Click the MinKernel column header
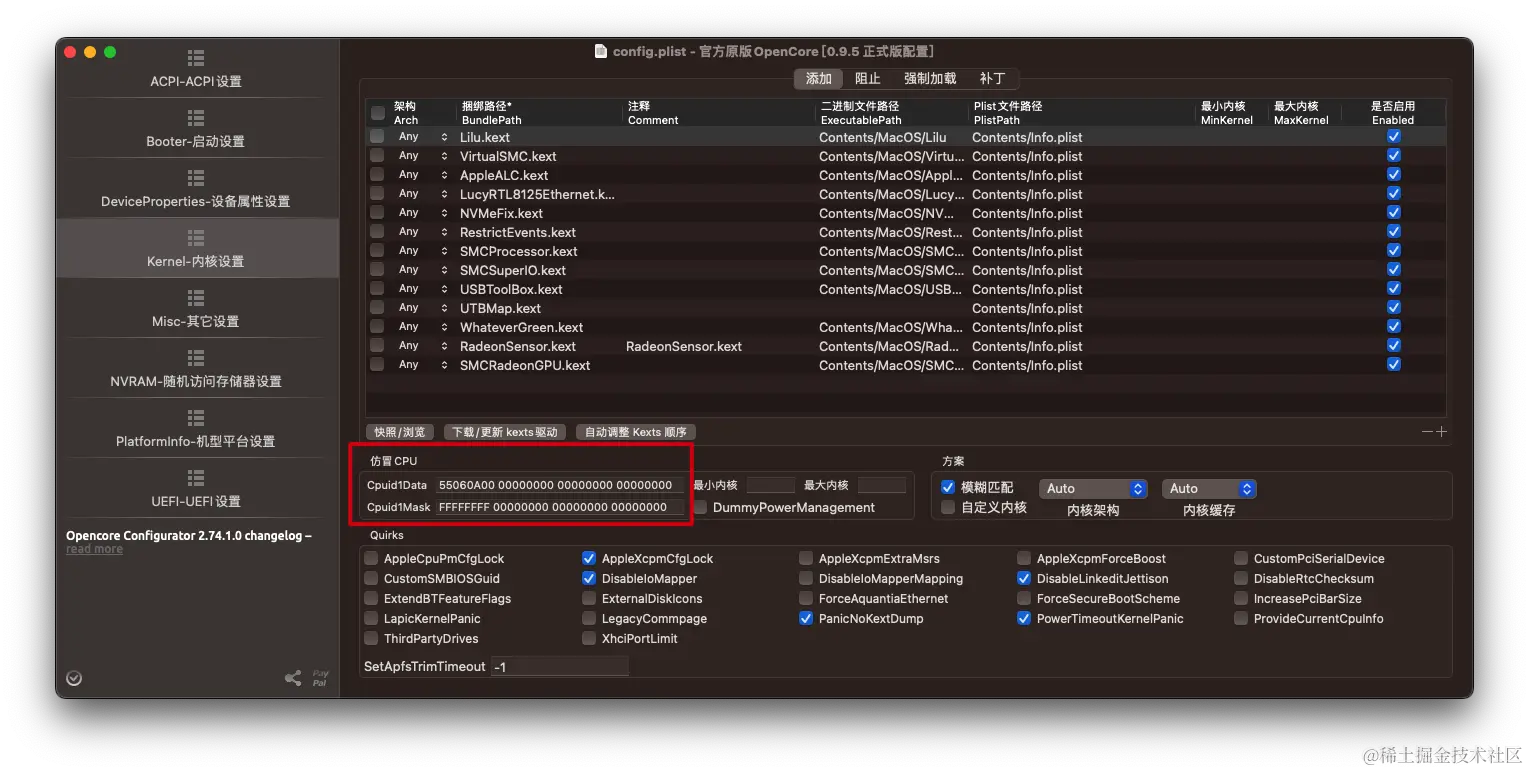This screenshot has width=1529, height=772. 1232,113
